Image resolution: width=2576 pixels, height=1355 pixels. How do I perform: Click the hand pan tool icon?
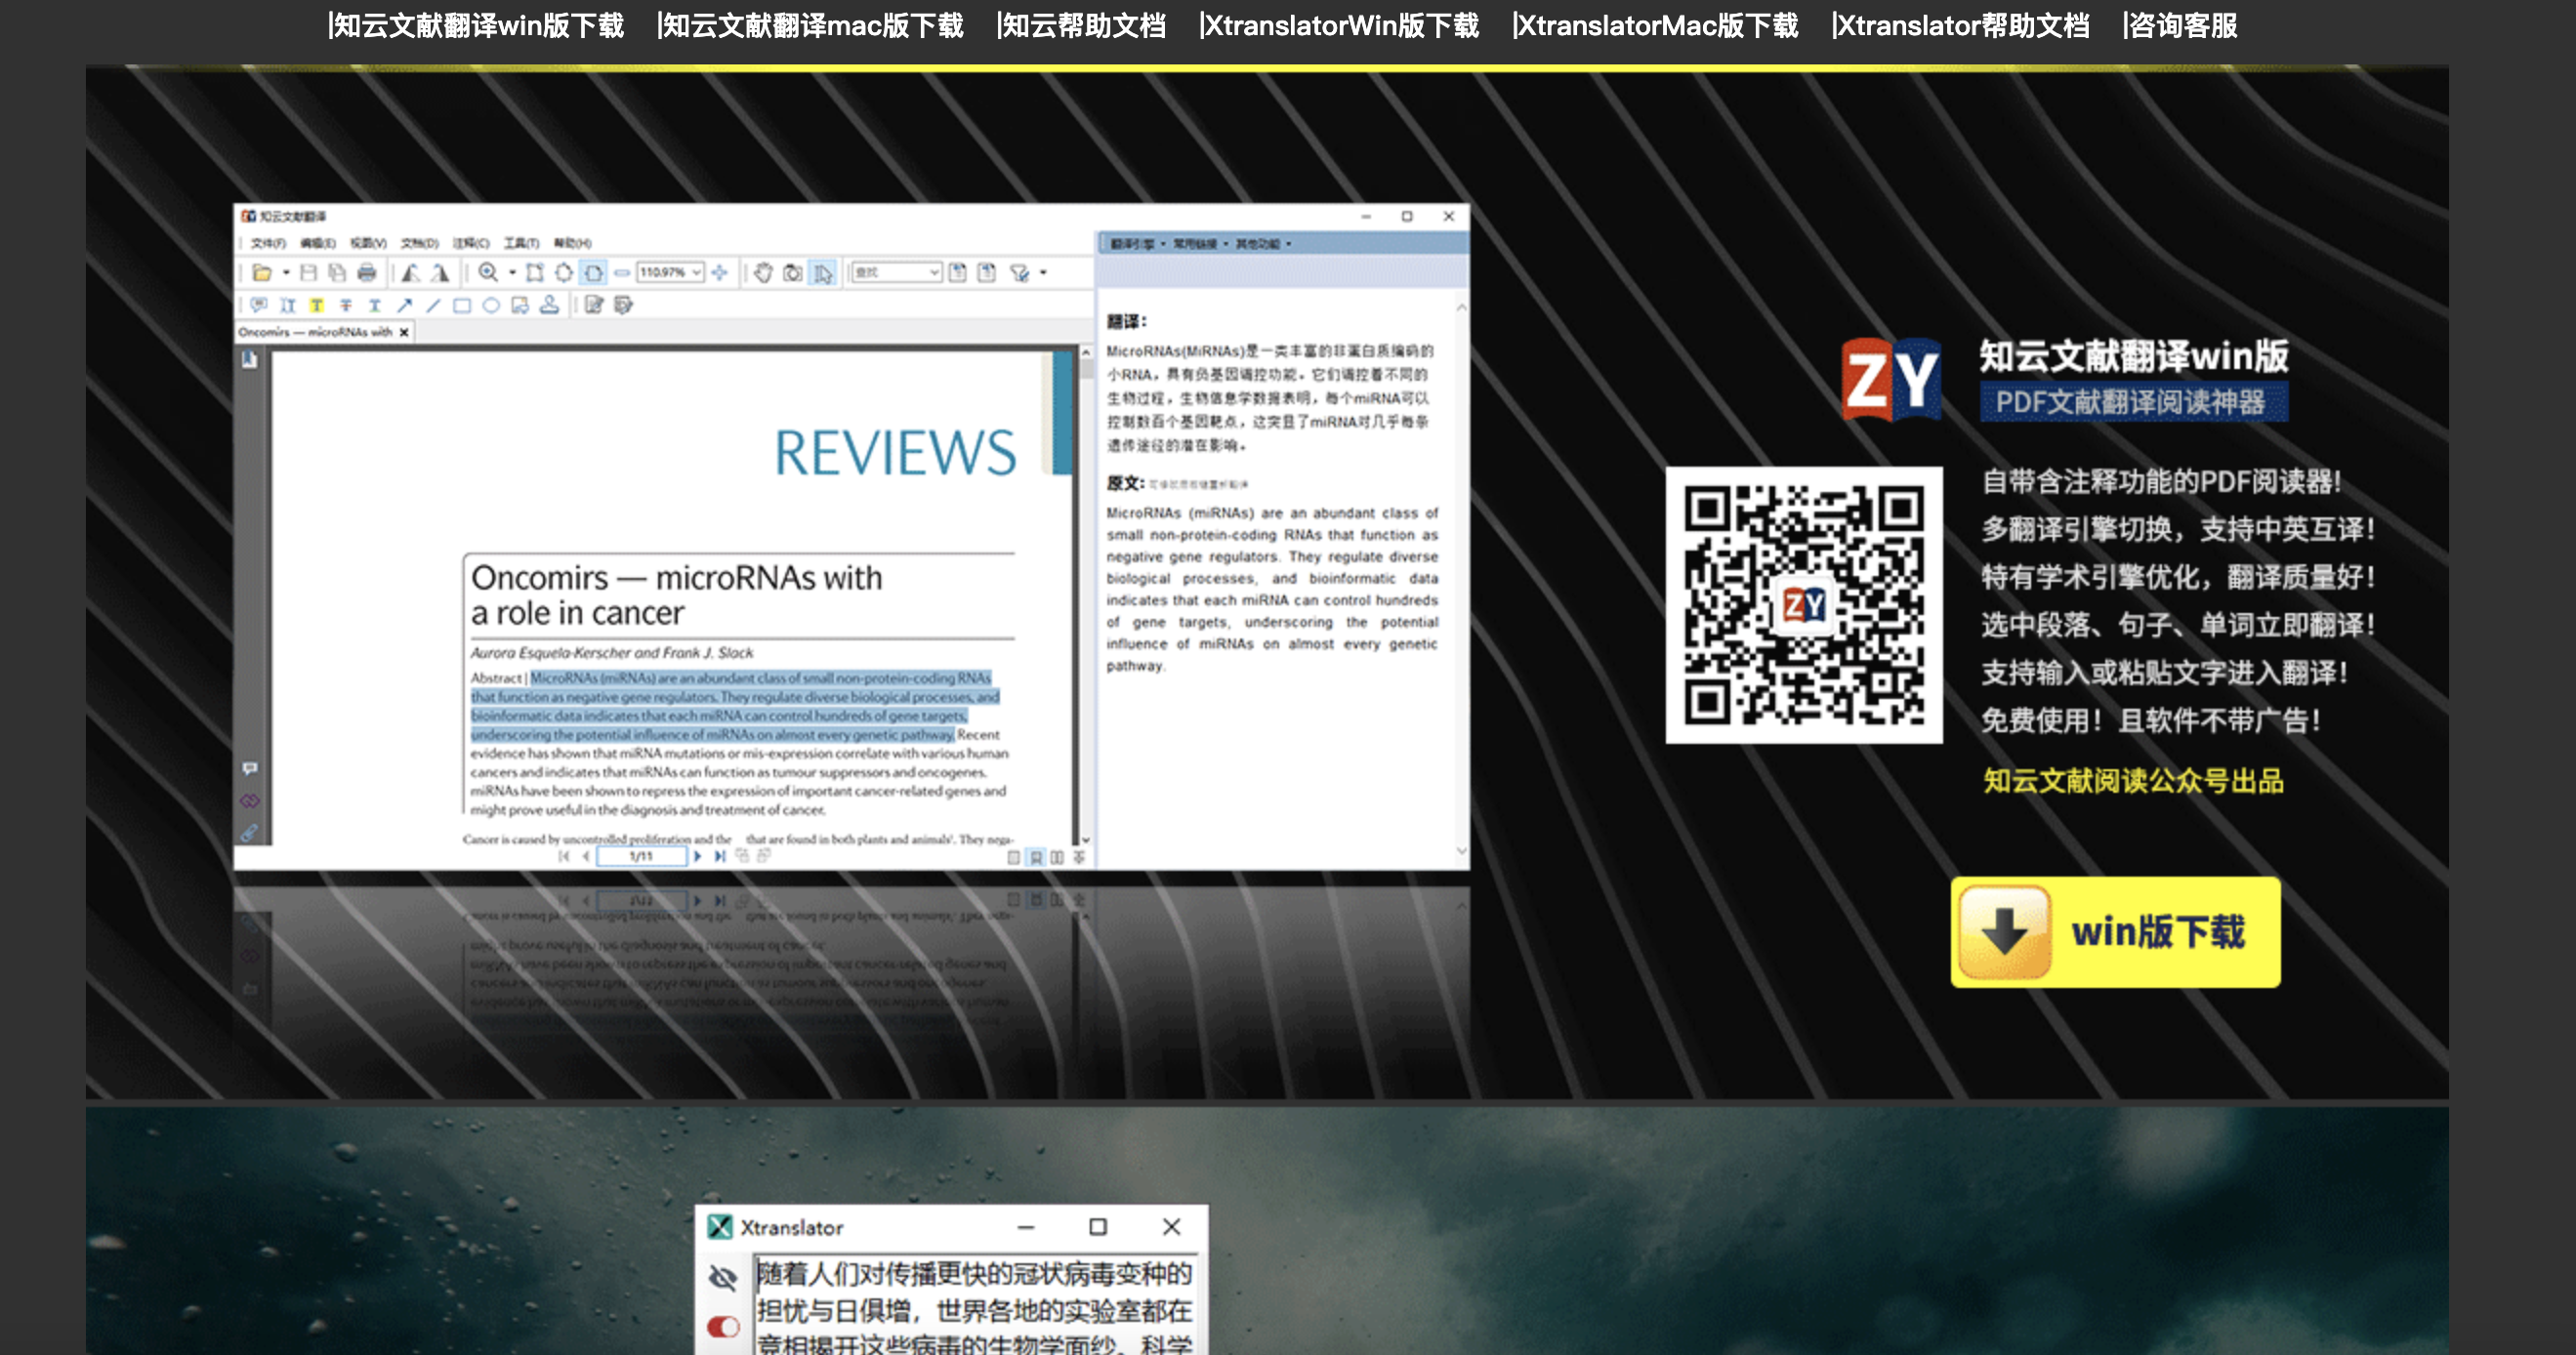pyautogui.click(x=763, y=273)
